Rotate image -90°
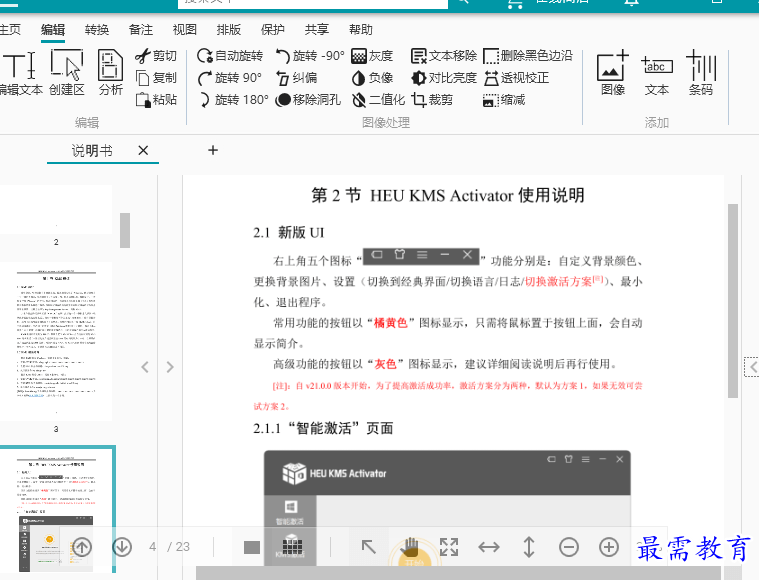Viewport: 759px width, 580px height. (x=310, y=56)
